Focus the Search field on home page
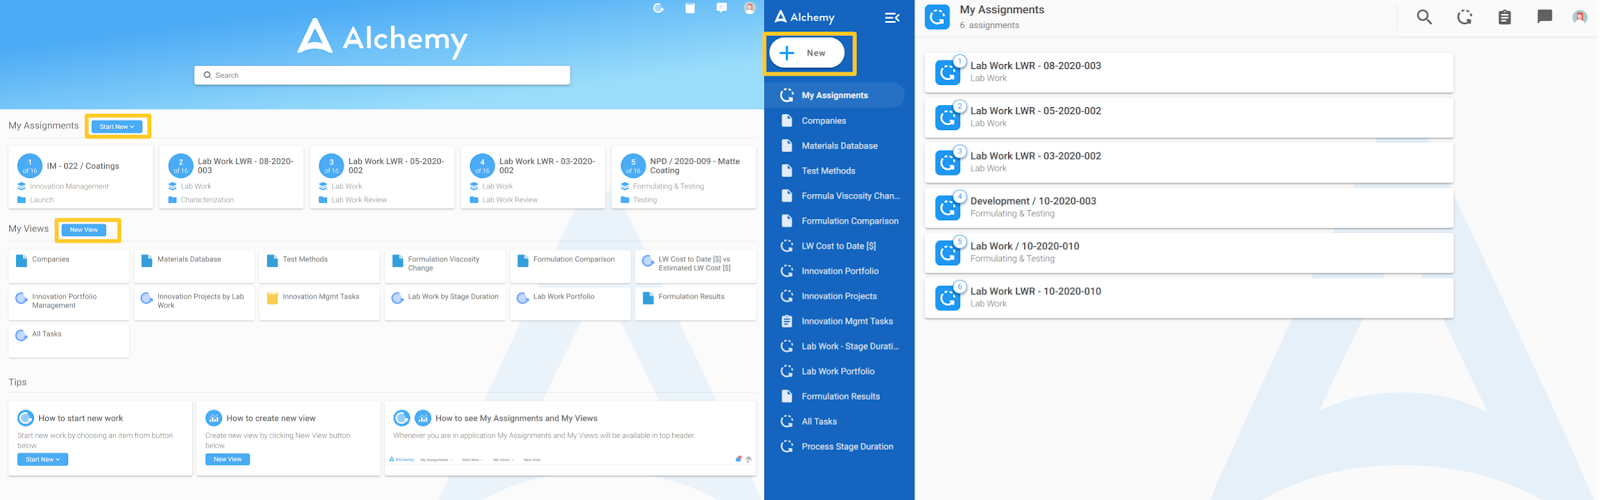The height and width of the screenshot is (500, 1600). click(382, 75)
